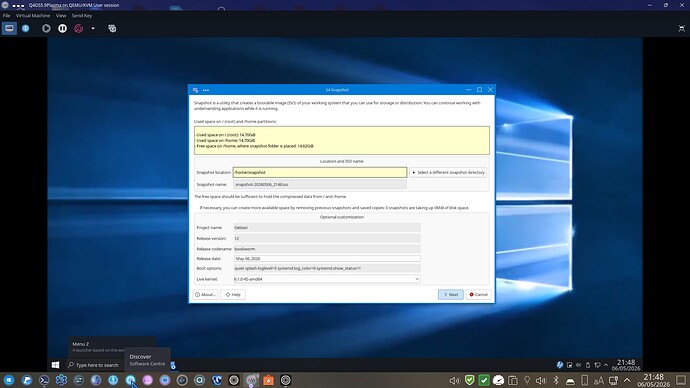690x388 pixels.
Task: Open the host speedometer tray icon
Action: click(498, 380)
